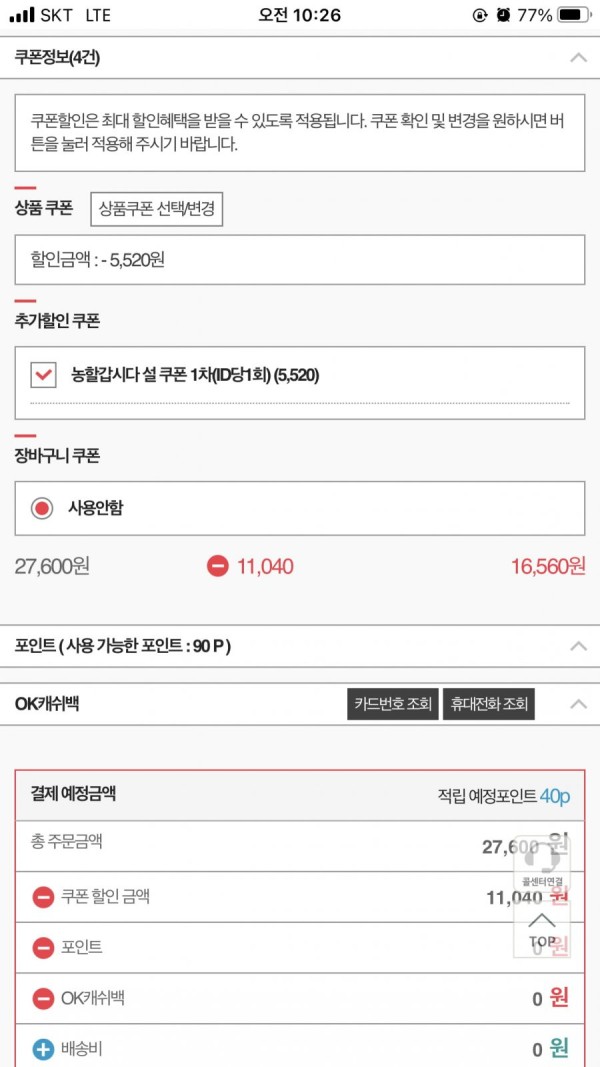
Task: Tap minus icon next to 포인트 row
Action: point(43,948)
